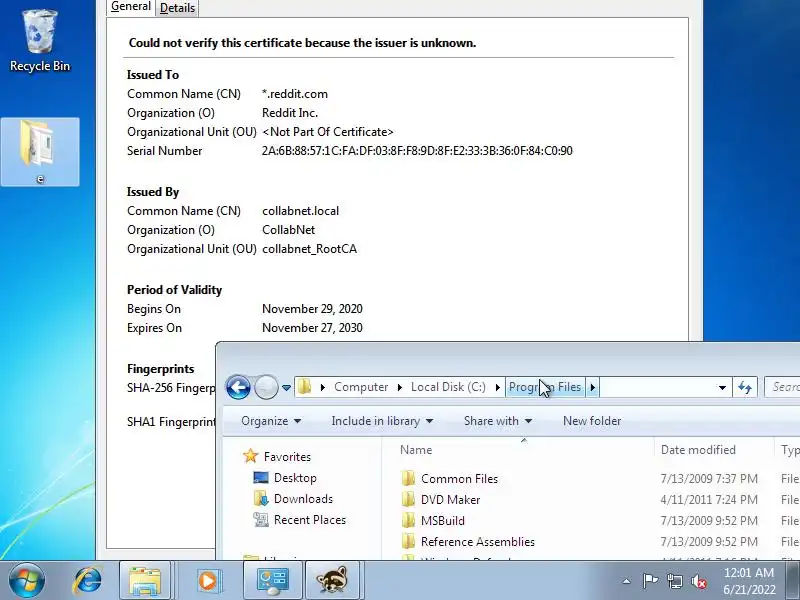Switch to certificate General tab

coord(131,7)
